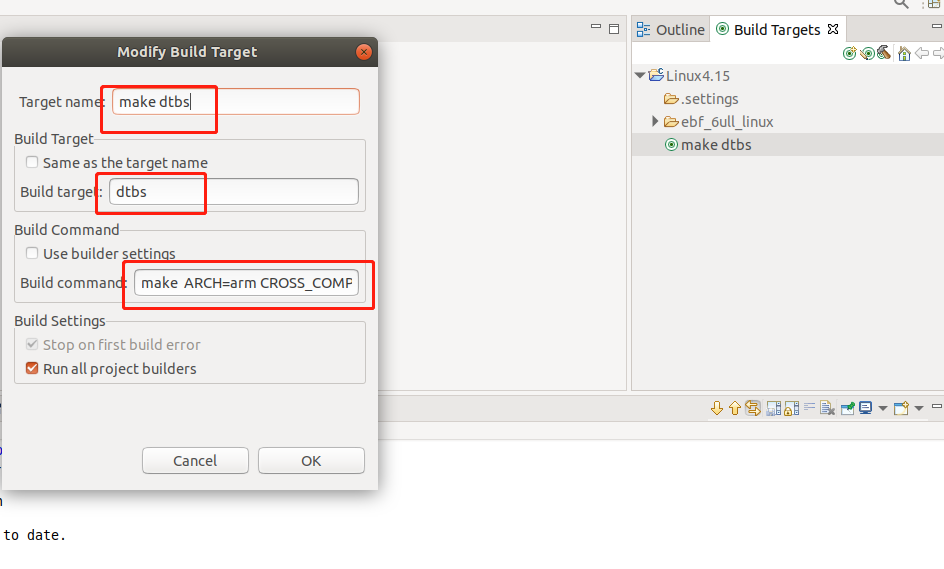Click the yellow down arrow console icon

(x=716, y=408)
